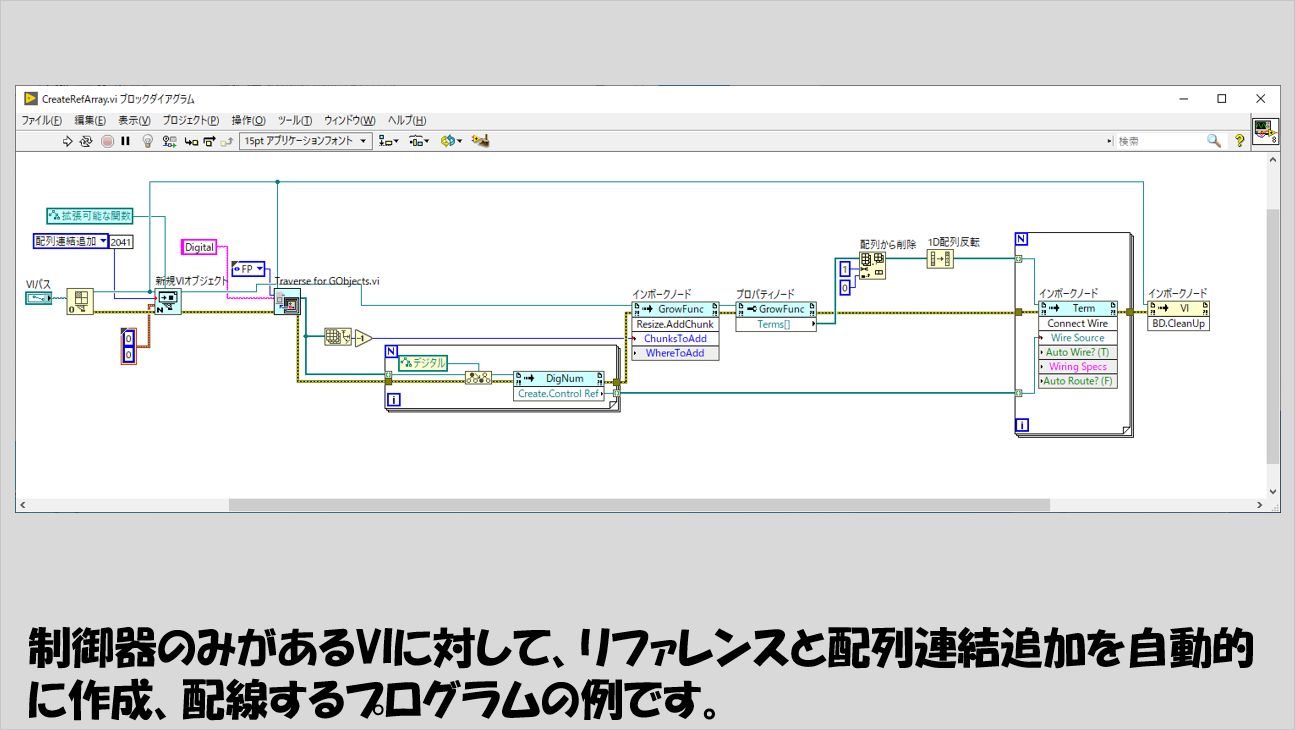The width and height of the screenshot is (1295, 730).
Task: Click the Step Into button
Action: [190, 141]
